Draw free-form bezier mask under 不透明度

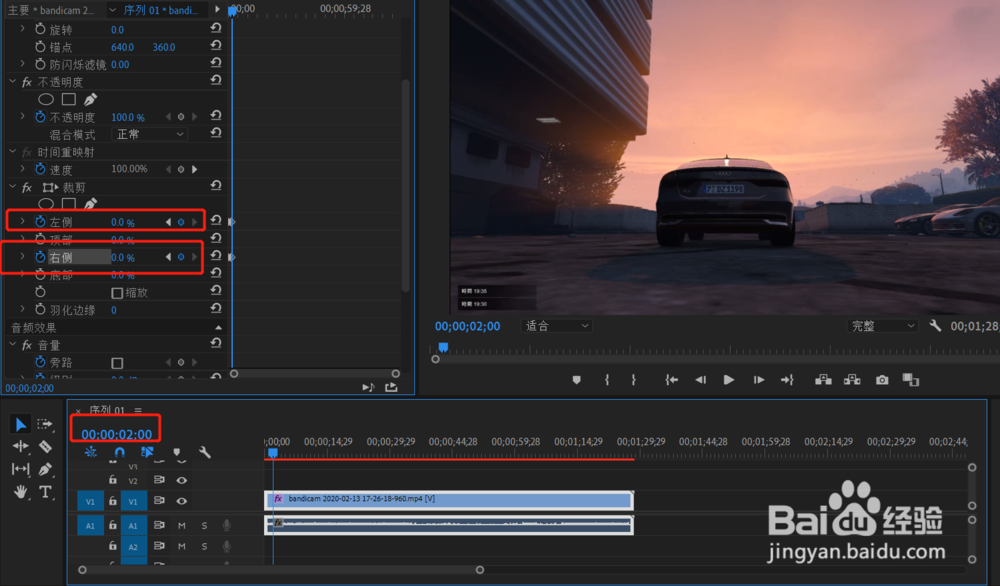point(91,99)
